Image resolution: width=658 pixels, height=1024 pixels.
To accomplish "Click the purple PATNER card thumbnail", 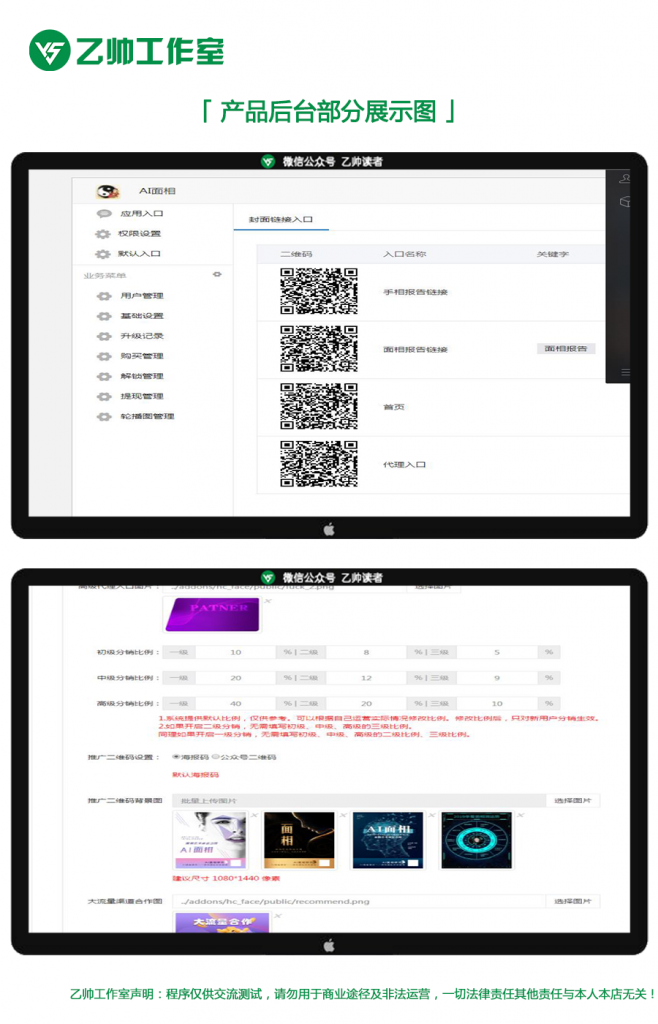I will 212,614.
